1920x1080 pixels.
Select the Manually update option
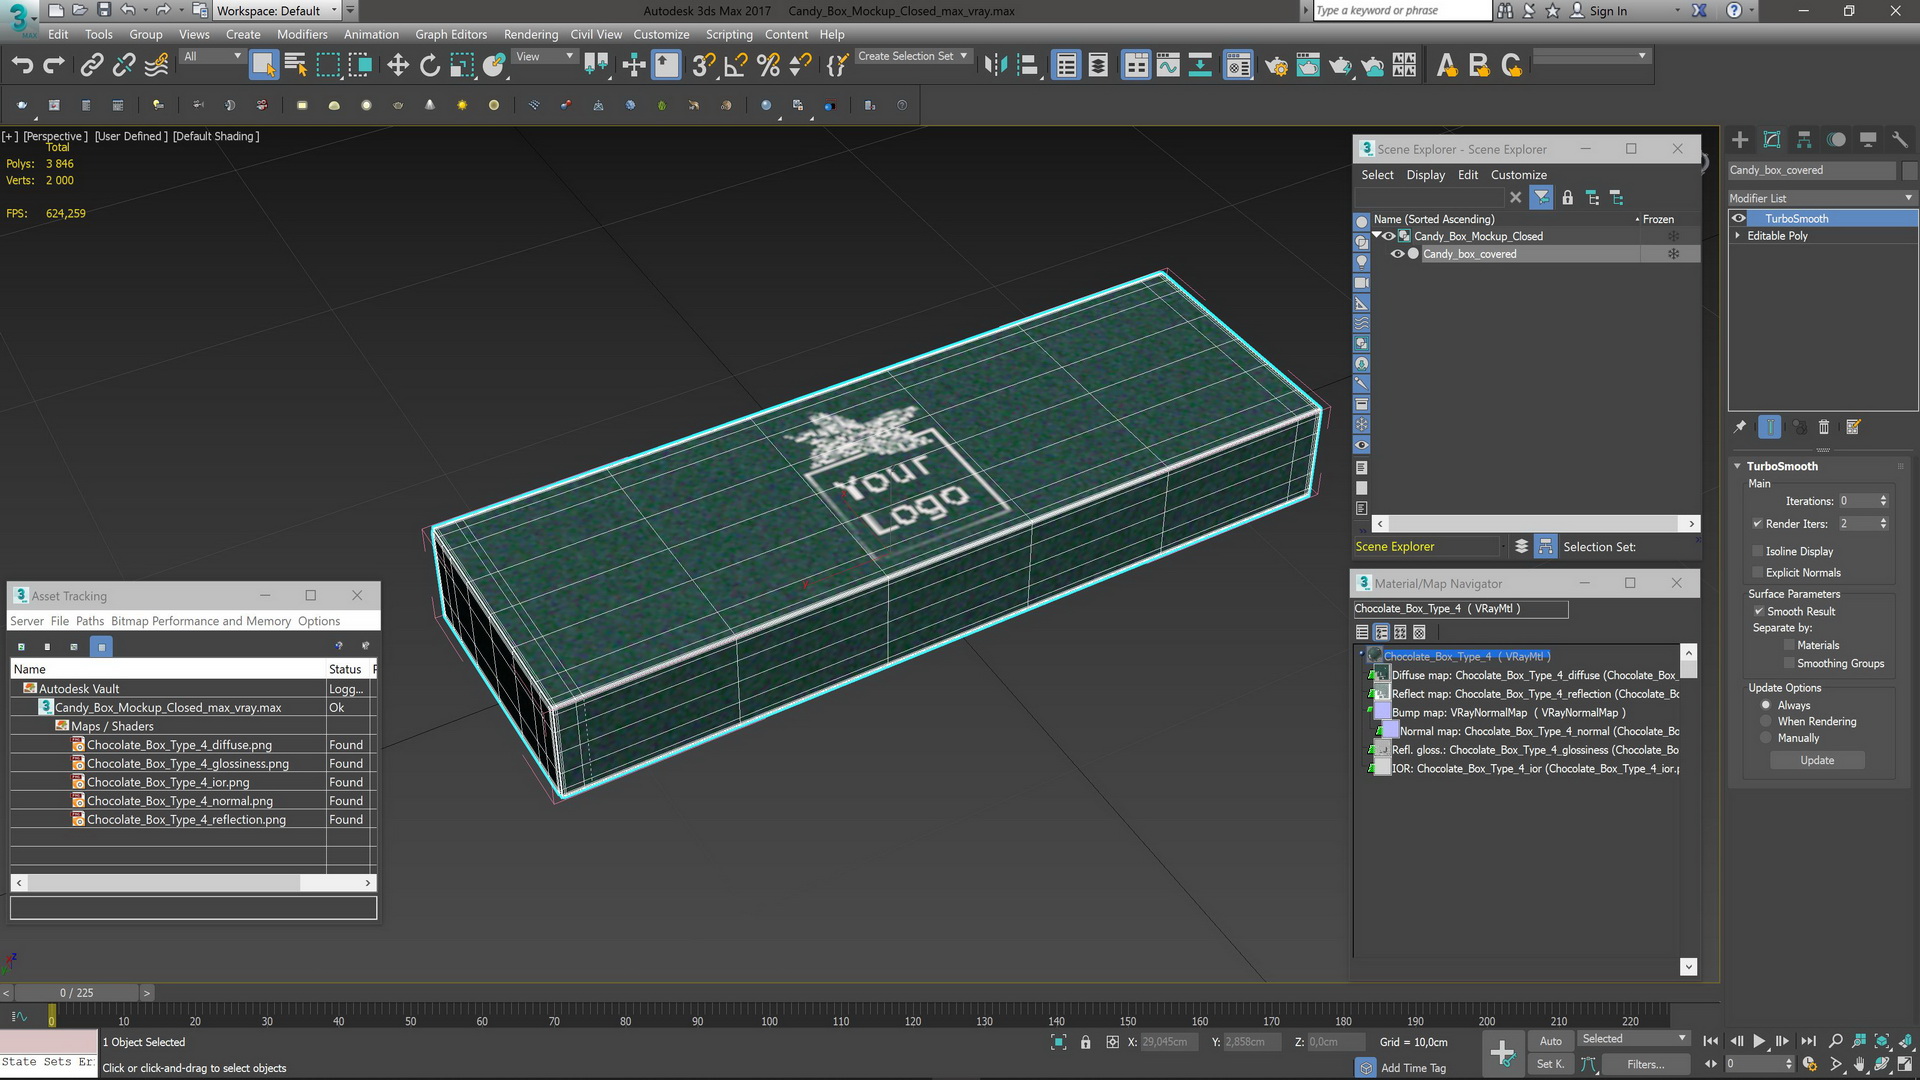(1766, 738)
